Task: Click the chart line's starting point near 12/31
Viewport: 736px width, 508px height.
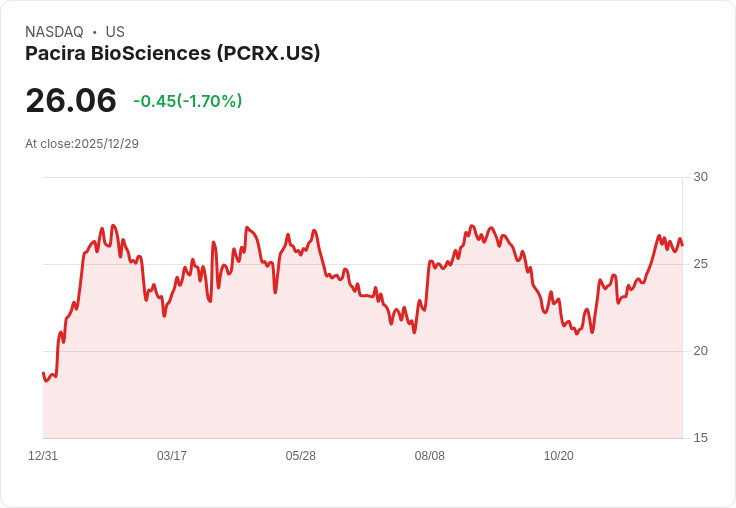Action: click(x=43, y=373)
